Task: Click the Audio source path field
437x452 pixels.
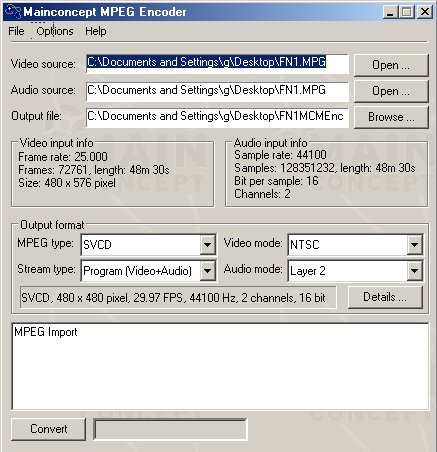Action: pyautogui.click(x=217, y=91)
